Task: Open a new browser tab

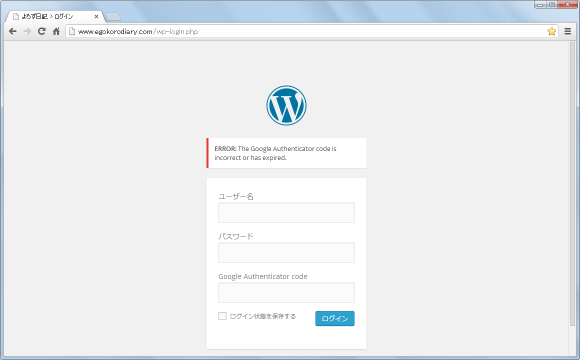Action: 113,17
